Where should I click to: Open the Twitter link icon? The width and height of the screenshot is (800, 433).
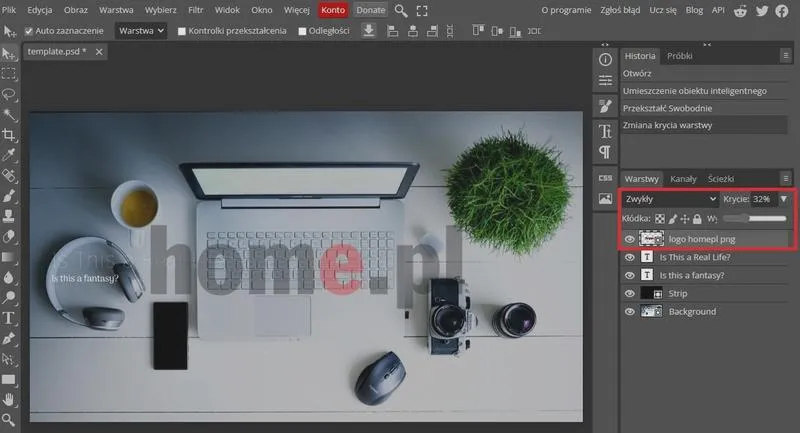762,10
